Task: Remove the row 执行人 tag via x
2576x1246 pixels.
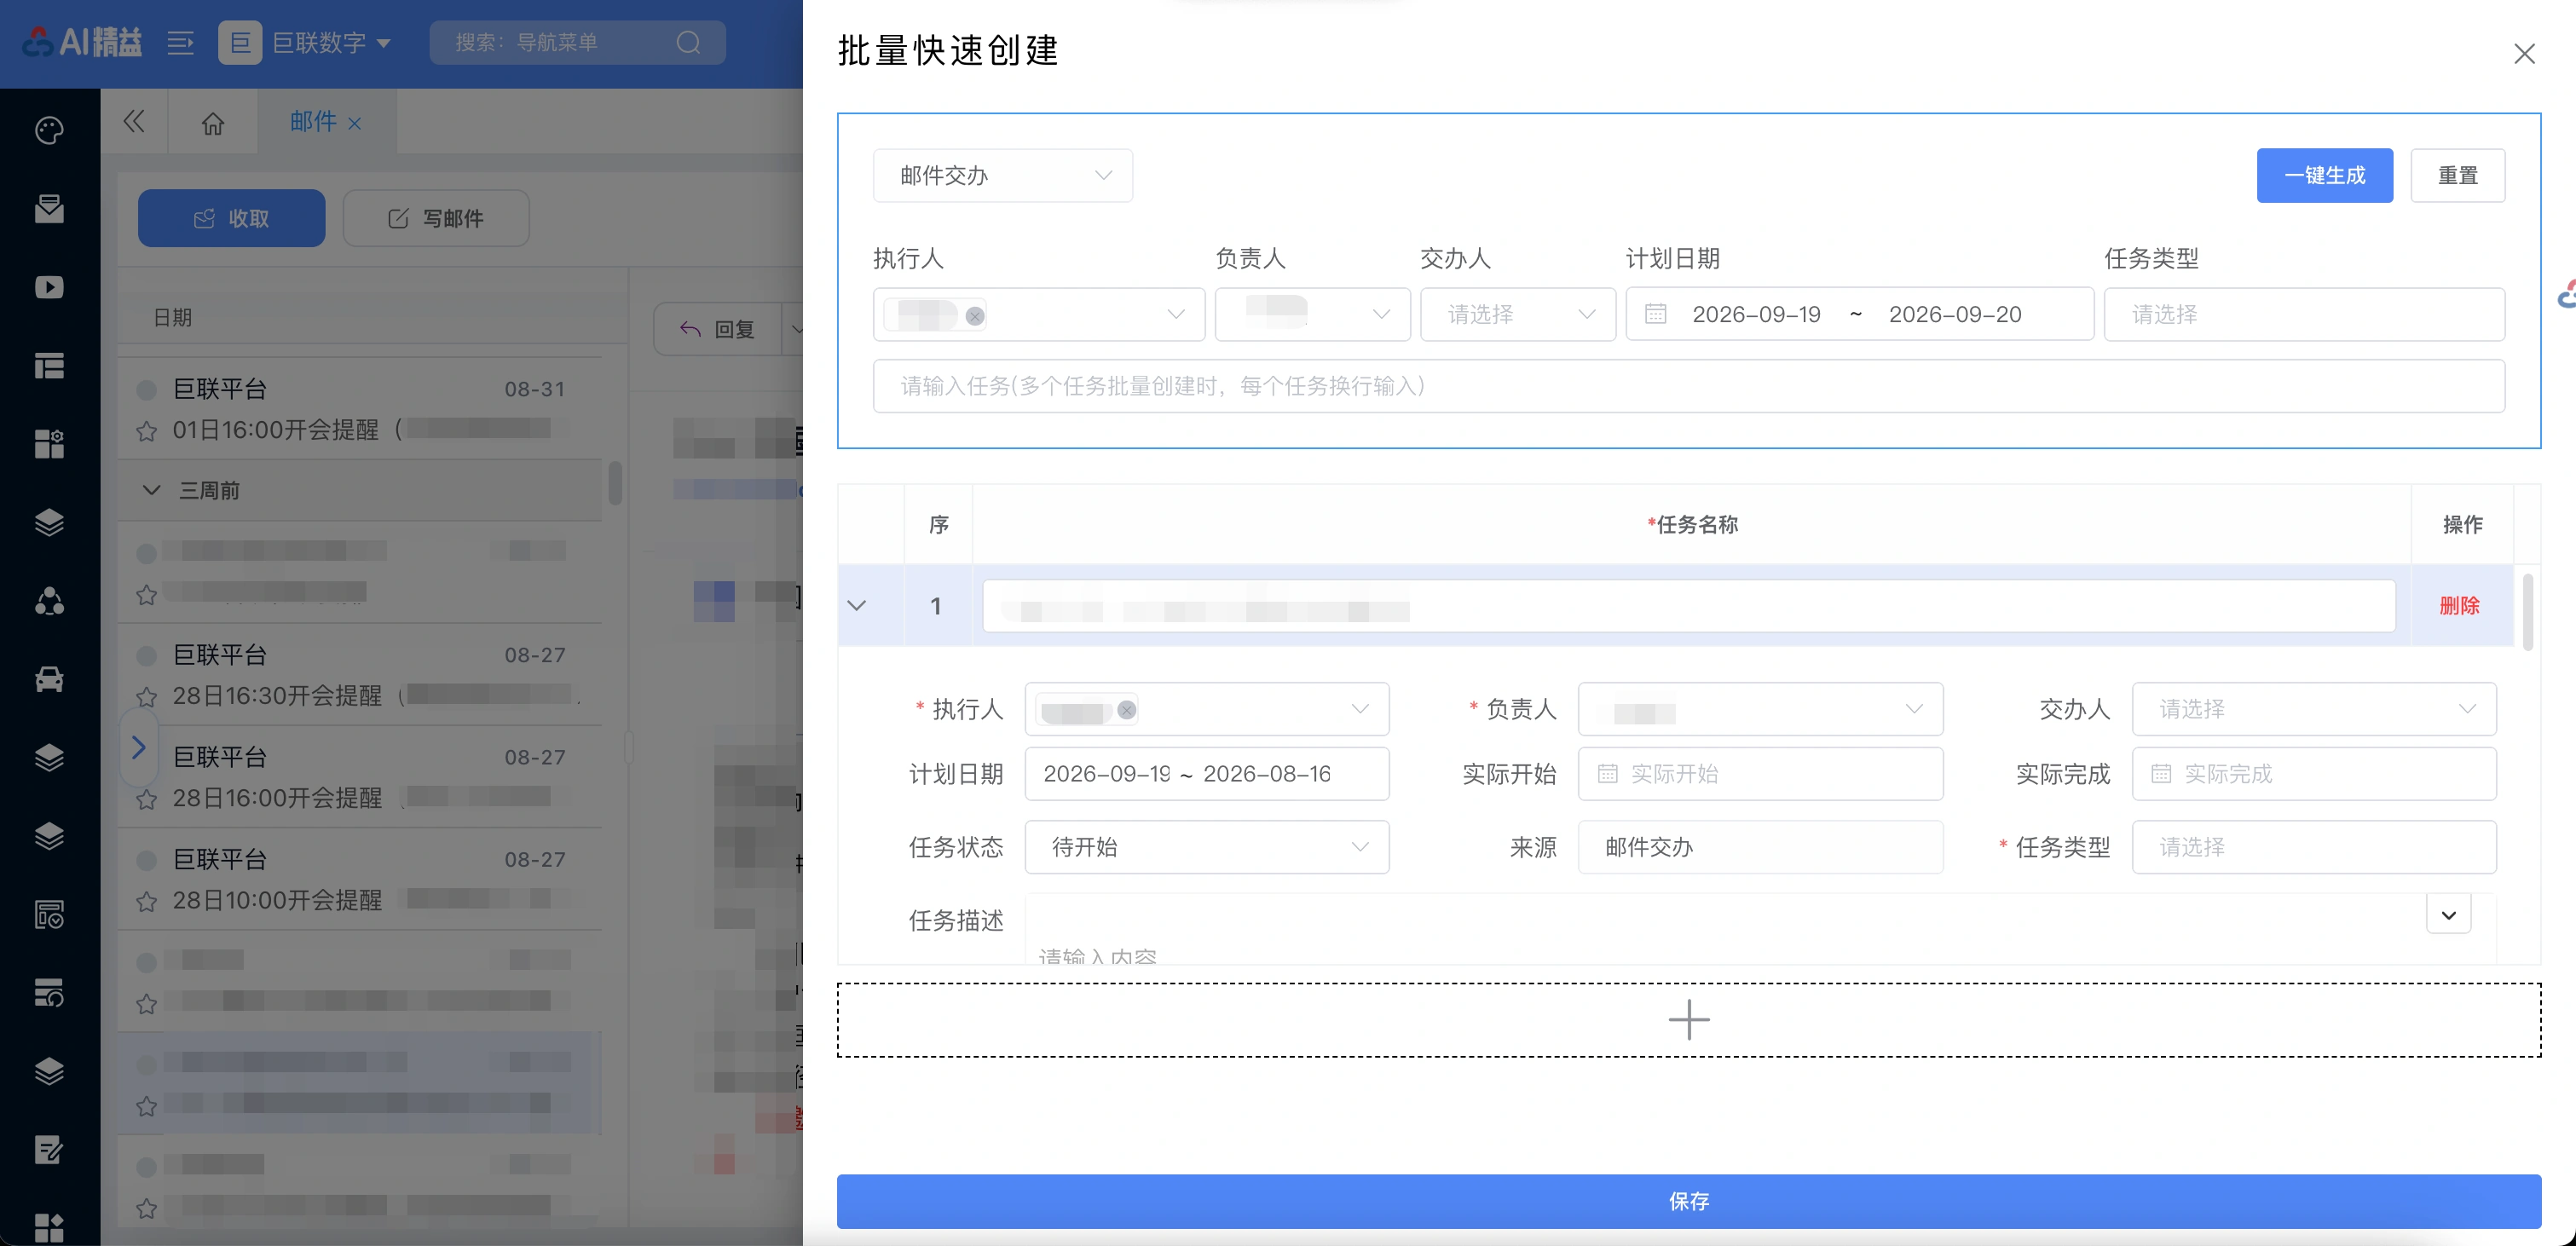Action: [x=1126, y=710]
